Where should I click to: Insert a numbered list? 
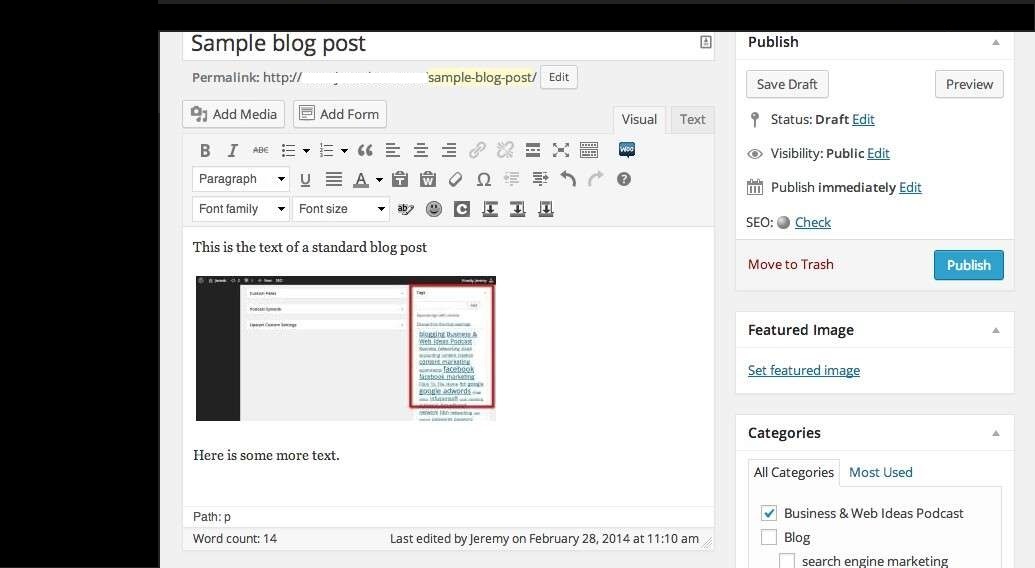point(326,150)
